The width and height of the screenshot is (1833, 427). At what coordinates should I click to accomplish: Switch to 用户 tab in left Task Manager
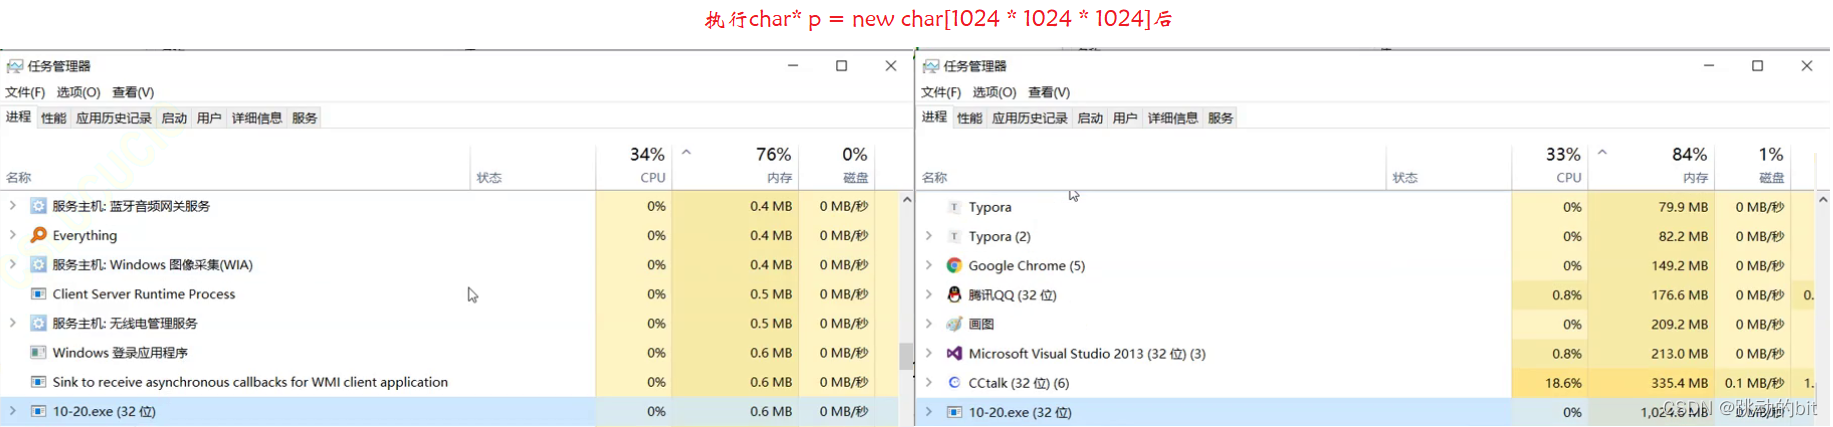click(209, 118)
